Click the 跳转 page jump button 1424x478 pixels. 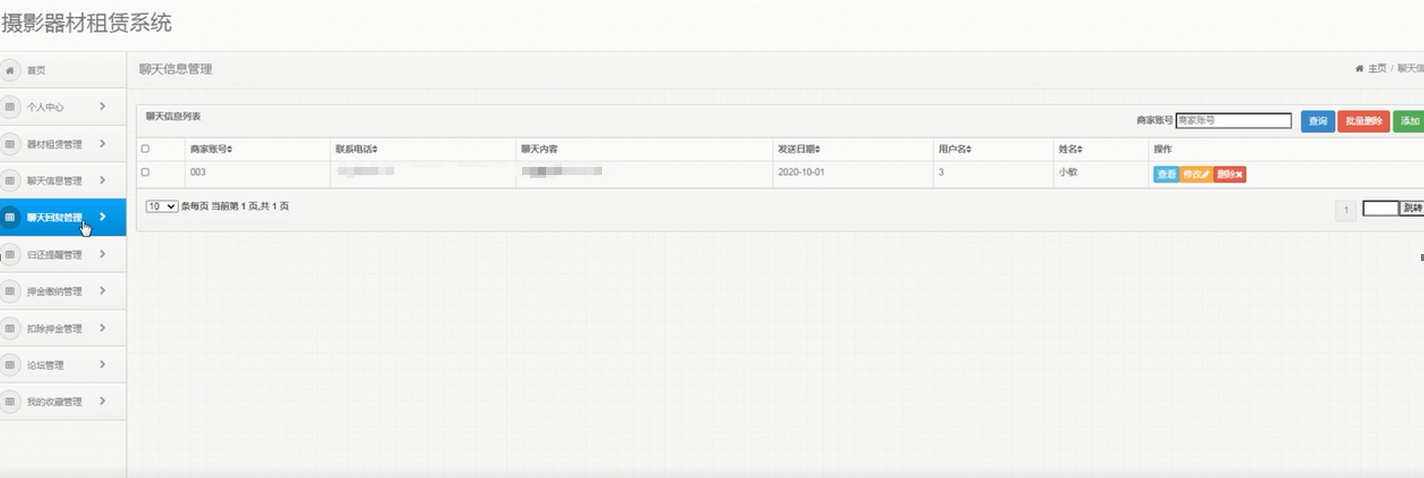click(x=1412, y=209)
